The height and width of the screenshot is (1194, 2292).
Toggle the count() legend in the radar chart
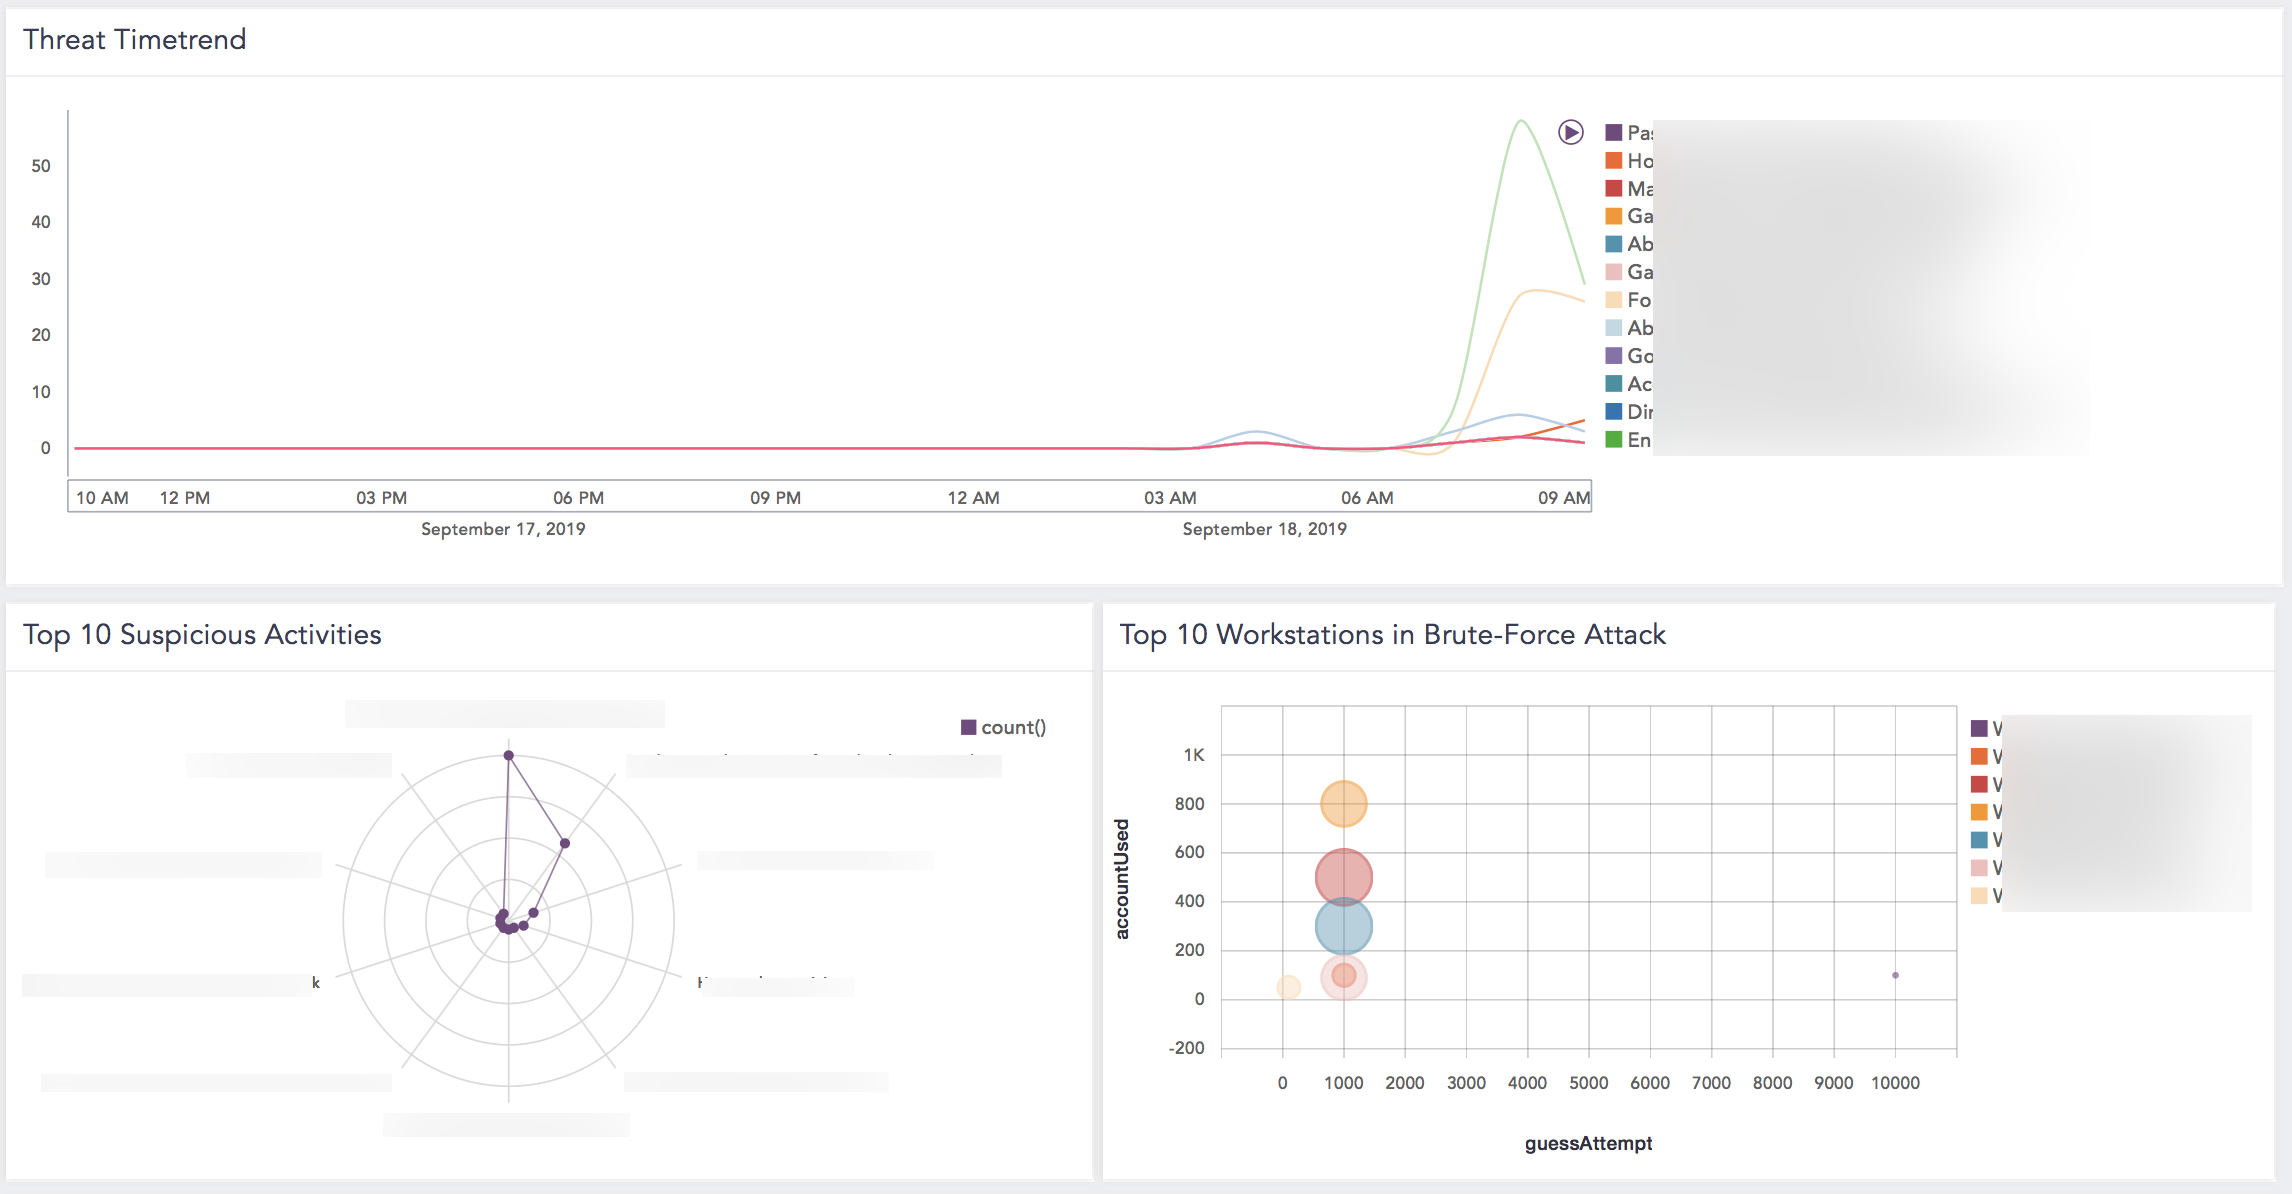point(1003,727)
